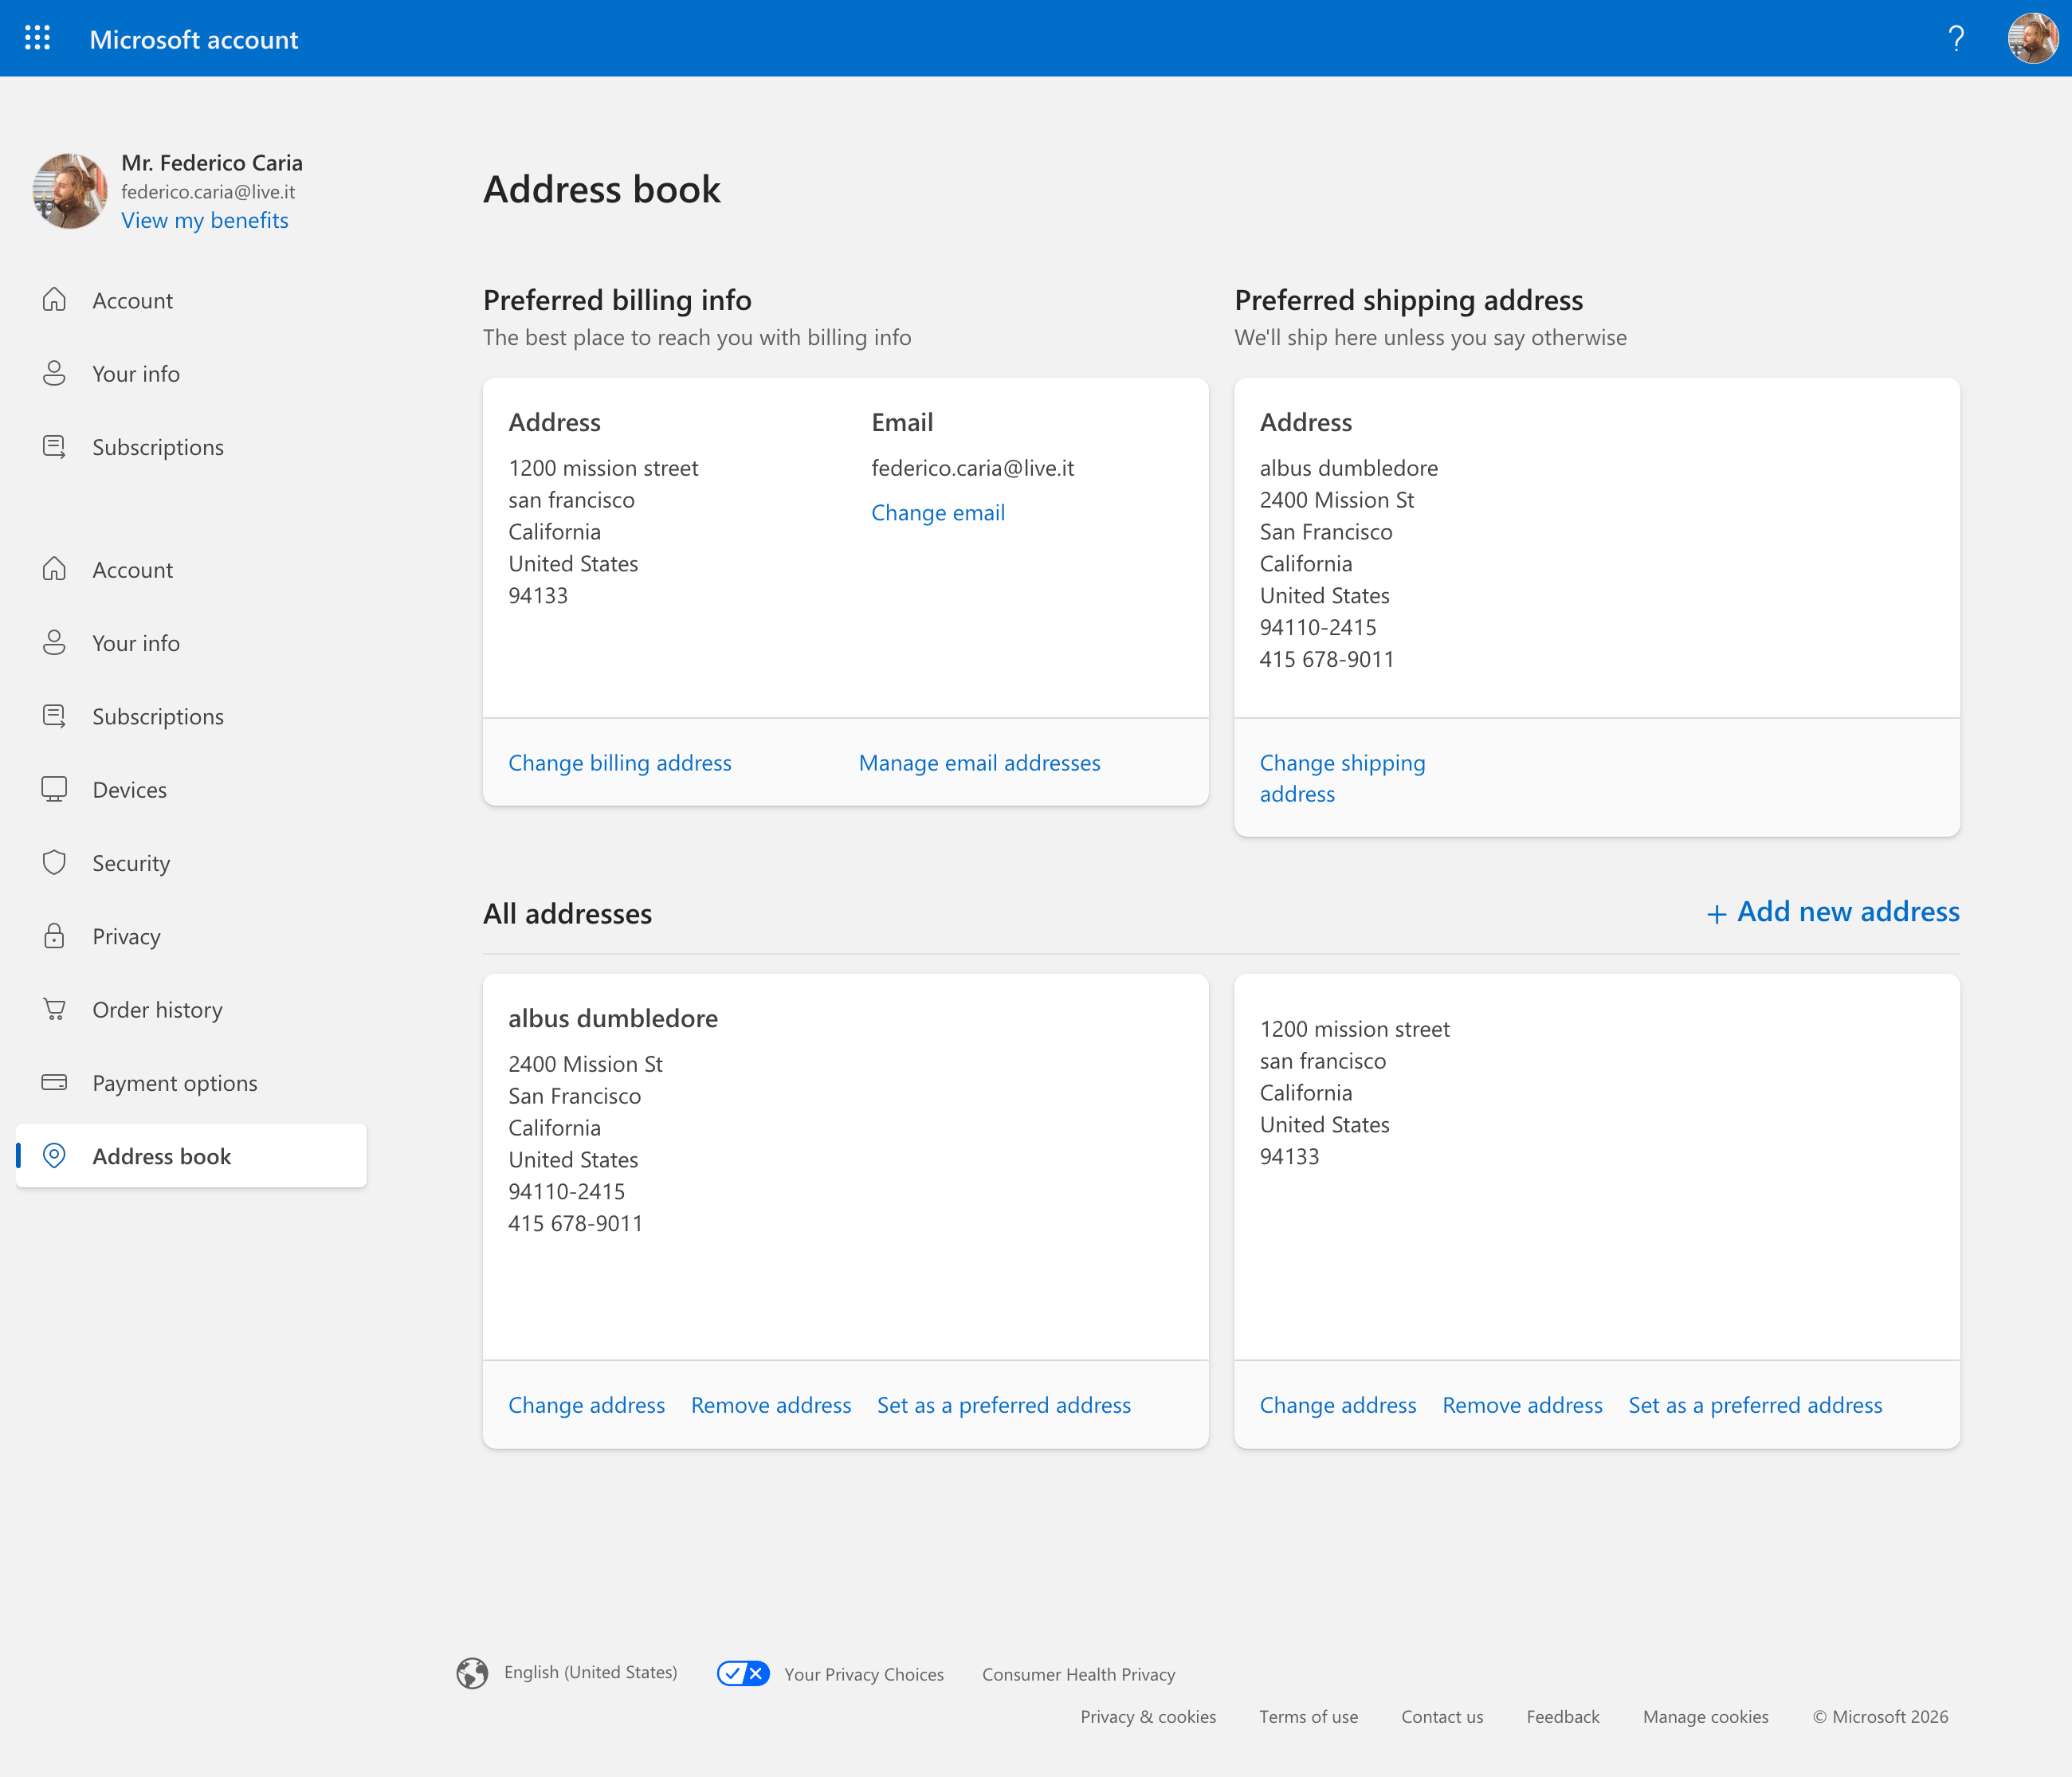This screenshot has height=1777, width=2072.
Task: Click View my benefits
Action: tap(205, 220)
